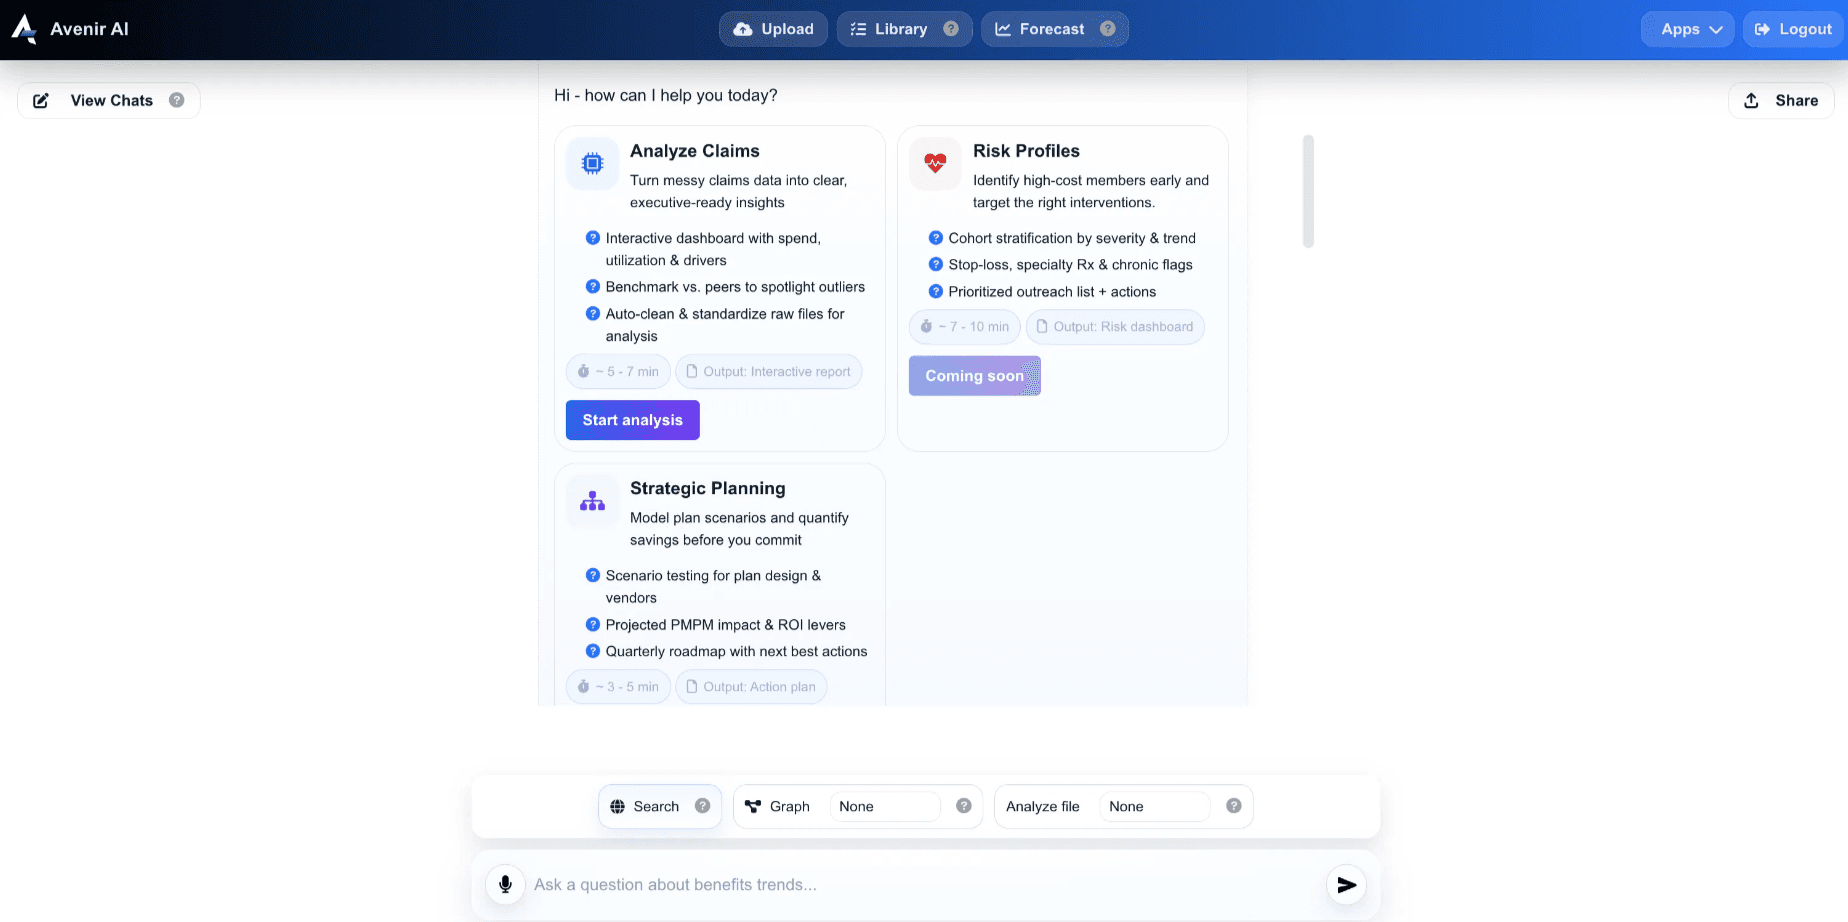Click the Risk Profiles heart icon
This screenshot has width=1848, height=922.
click(935, 163)
